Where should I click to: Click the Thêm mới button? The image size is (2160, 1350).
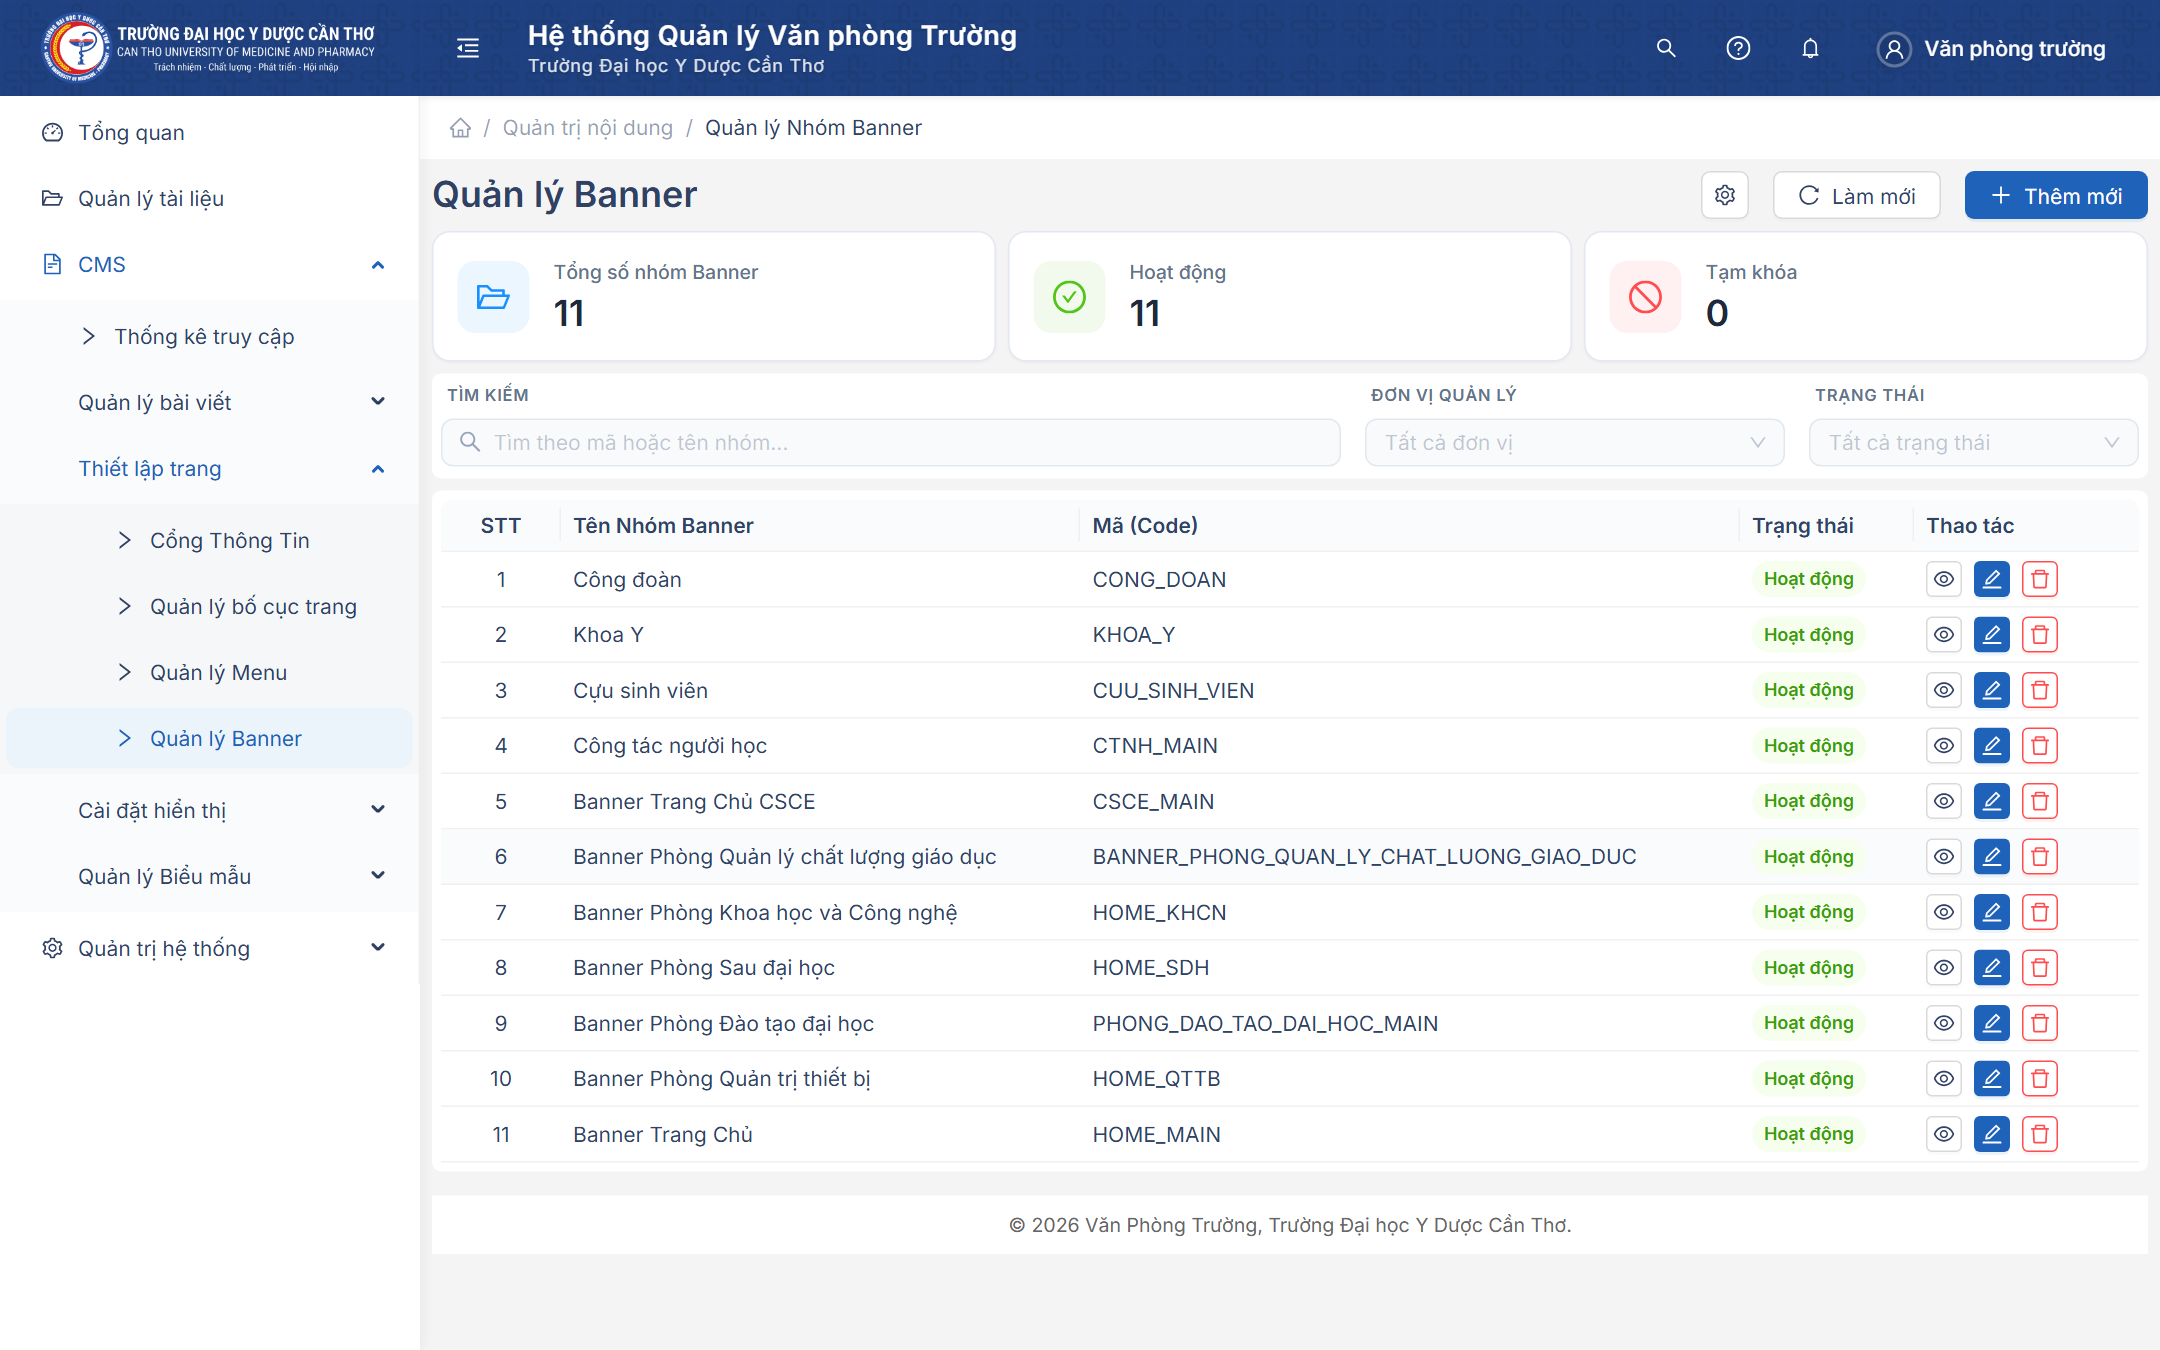[x=2055, y=195]
